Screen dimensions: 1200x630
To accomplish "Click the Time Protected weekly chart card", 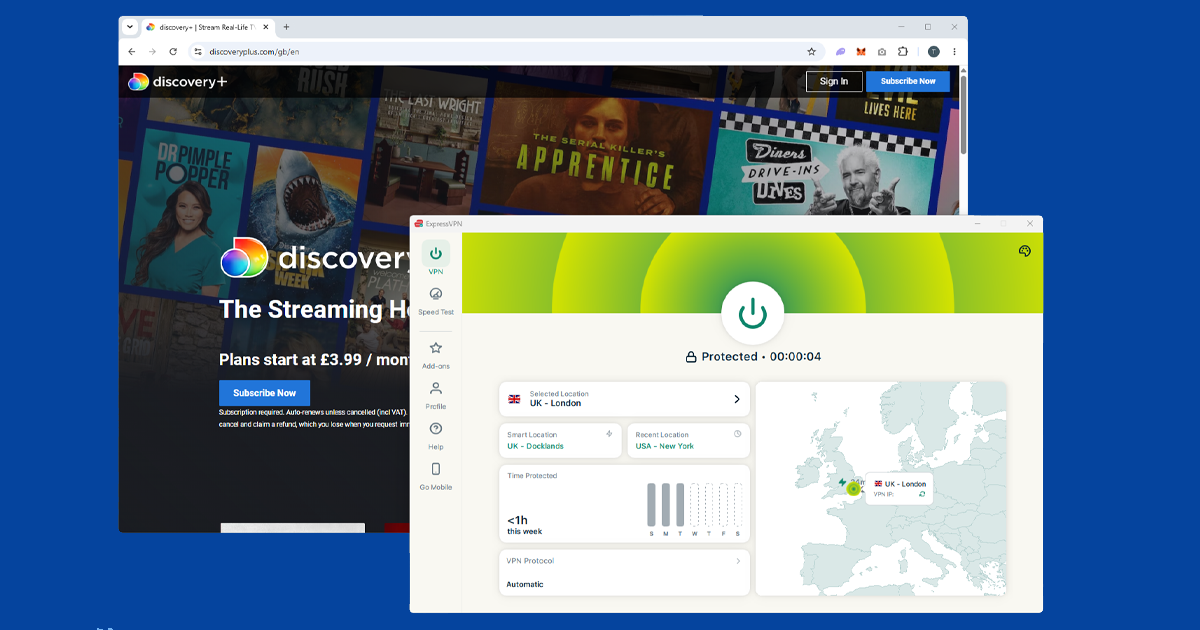I will click(624, 504).
